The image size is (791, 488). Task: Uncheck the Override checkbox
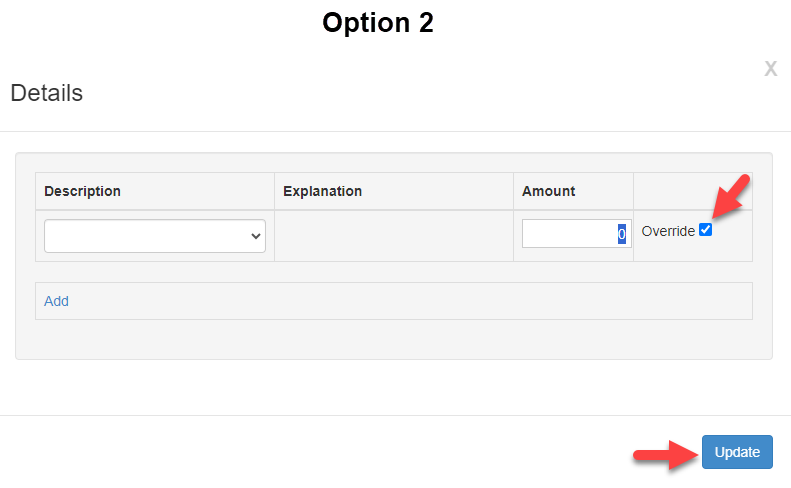pyautogui.click(x=706, y=230)
